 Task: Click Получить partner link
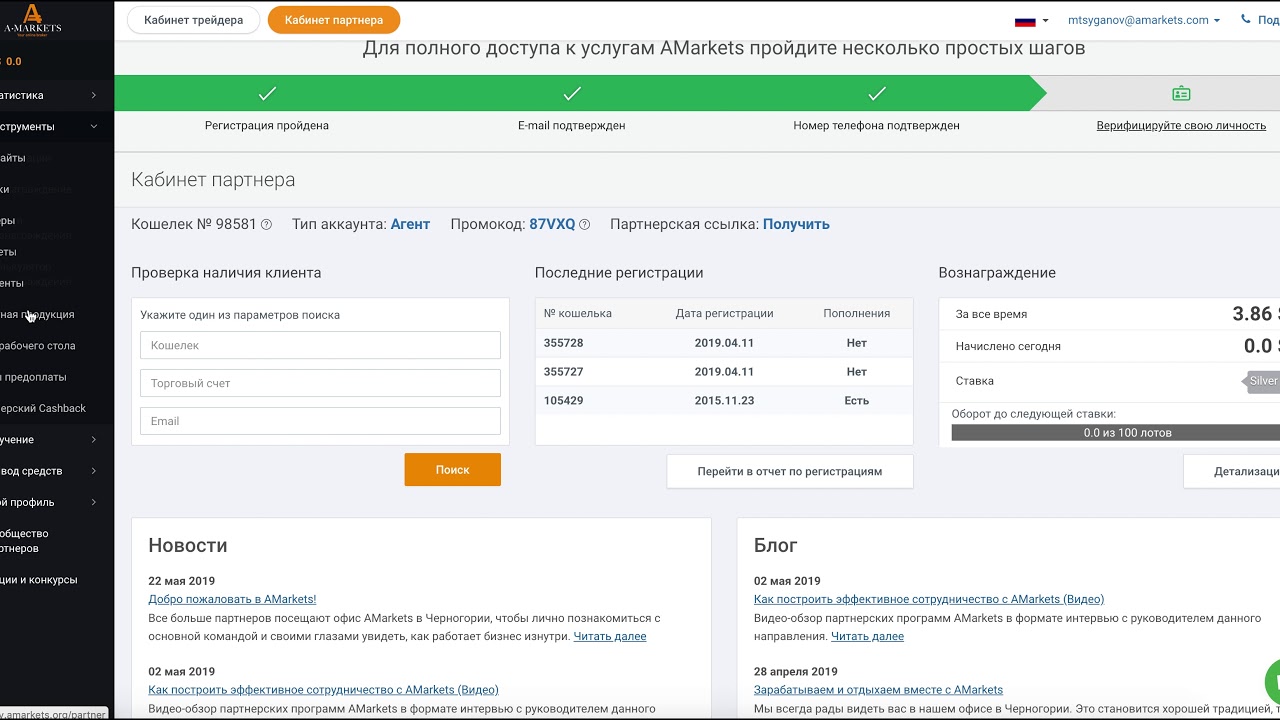click(x=796, y=224)
